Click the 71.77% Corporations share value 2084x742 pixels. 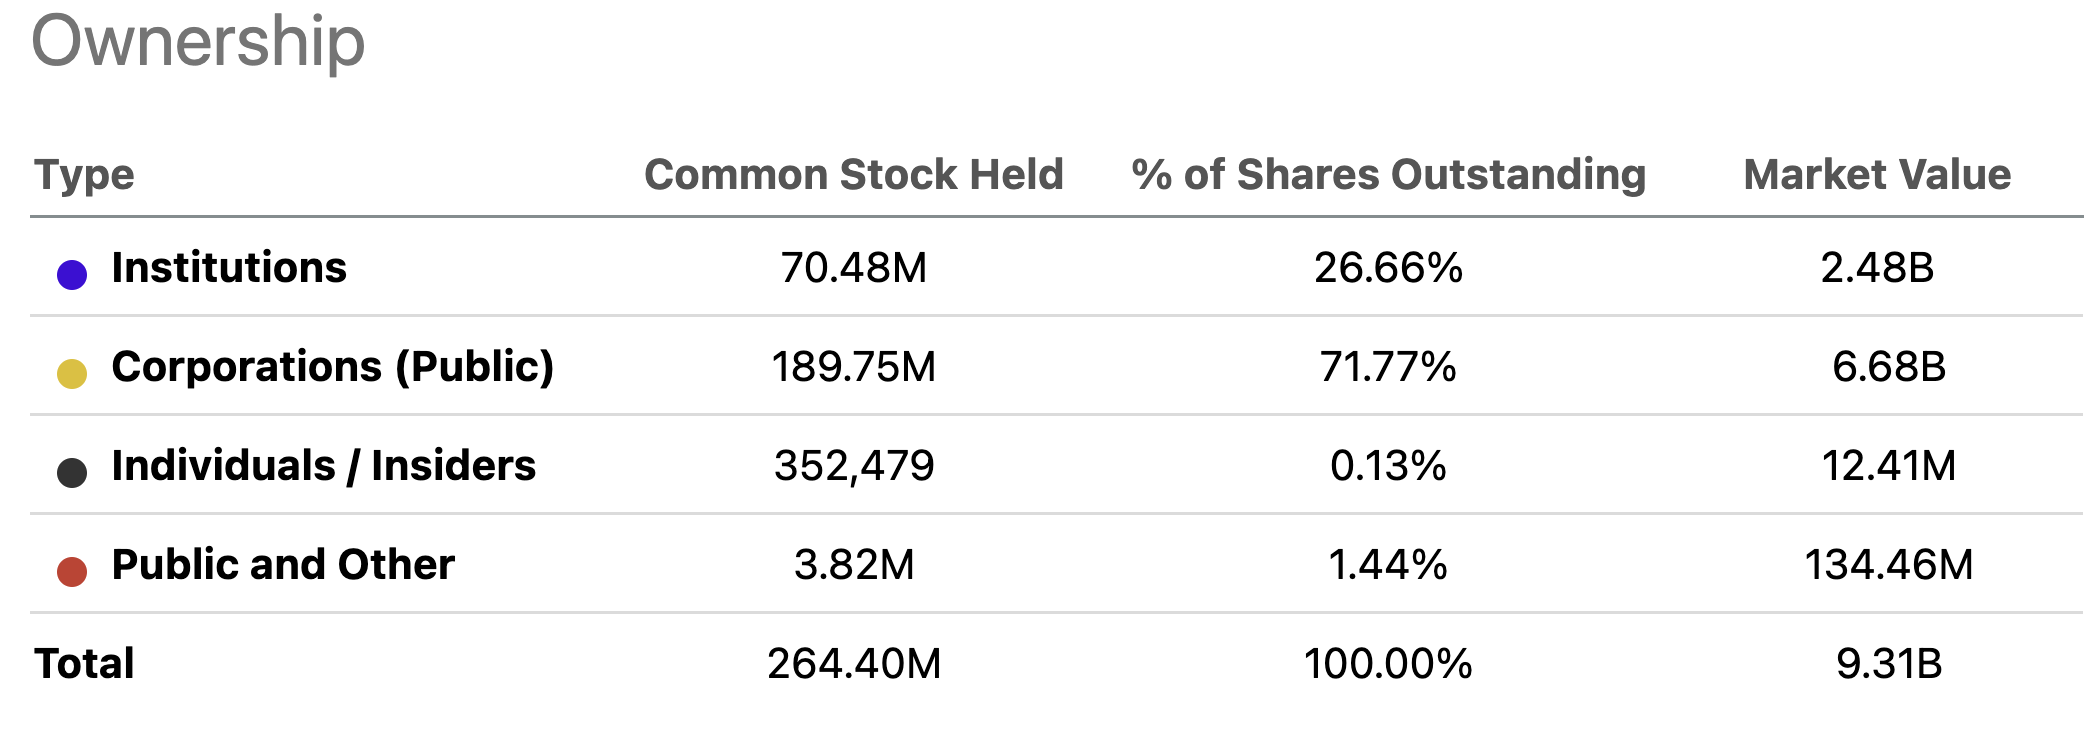click(x=1388, y=367)
